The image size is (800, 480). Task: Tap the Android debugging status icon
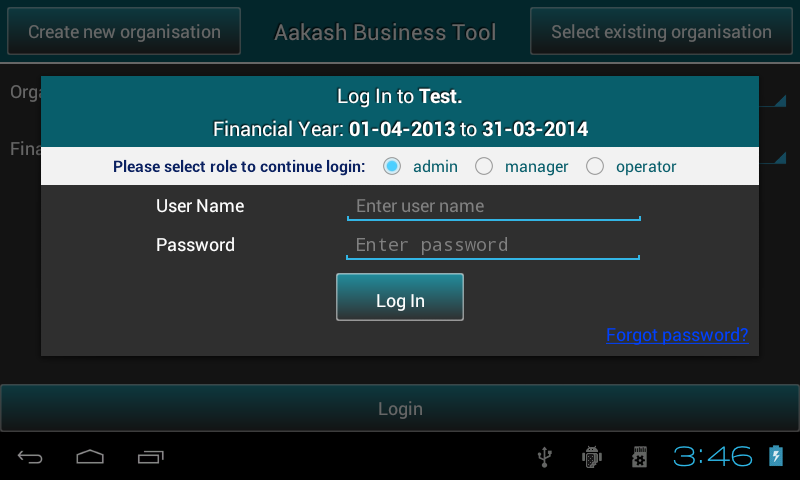592,457
